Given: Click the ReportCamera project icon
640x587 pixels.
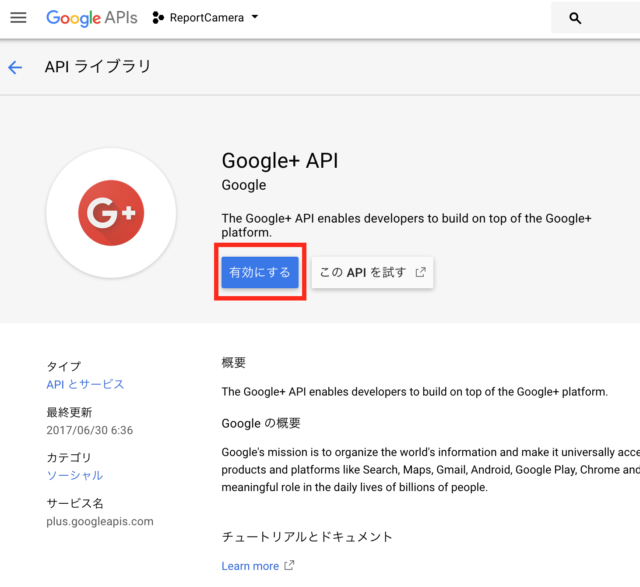Looking at the screenshot, I should click(158, 18).
